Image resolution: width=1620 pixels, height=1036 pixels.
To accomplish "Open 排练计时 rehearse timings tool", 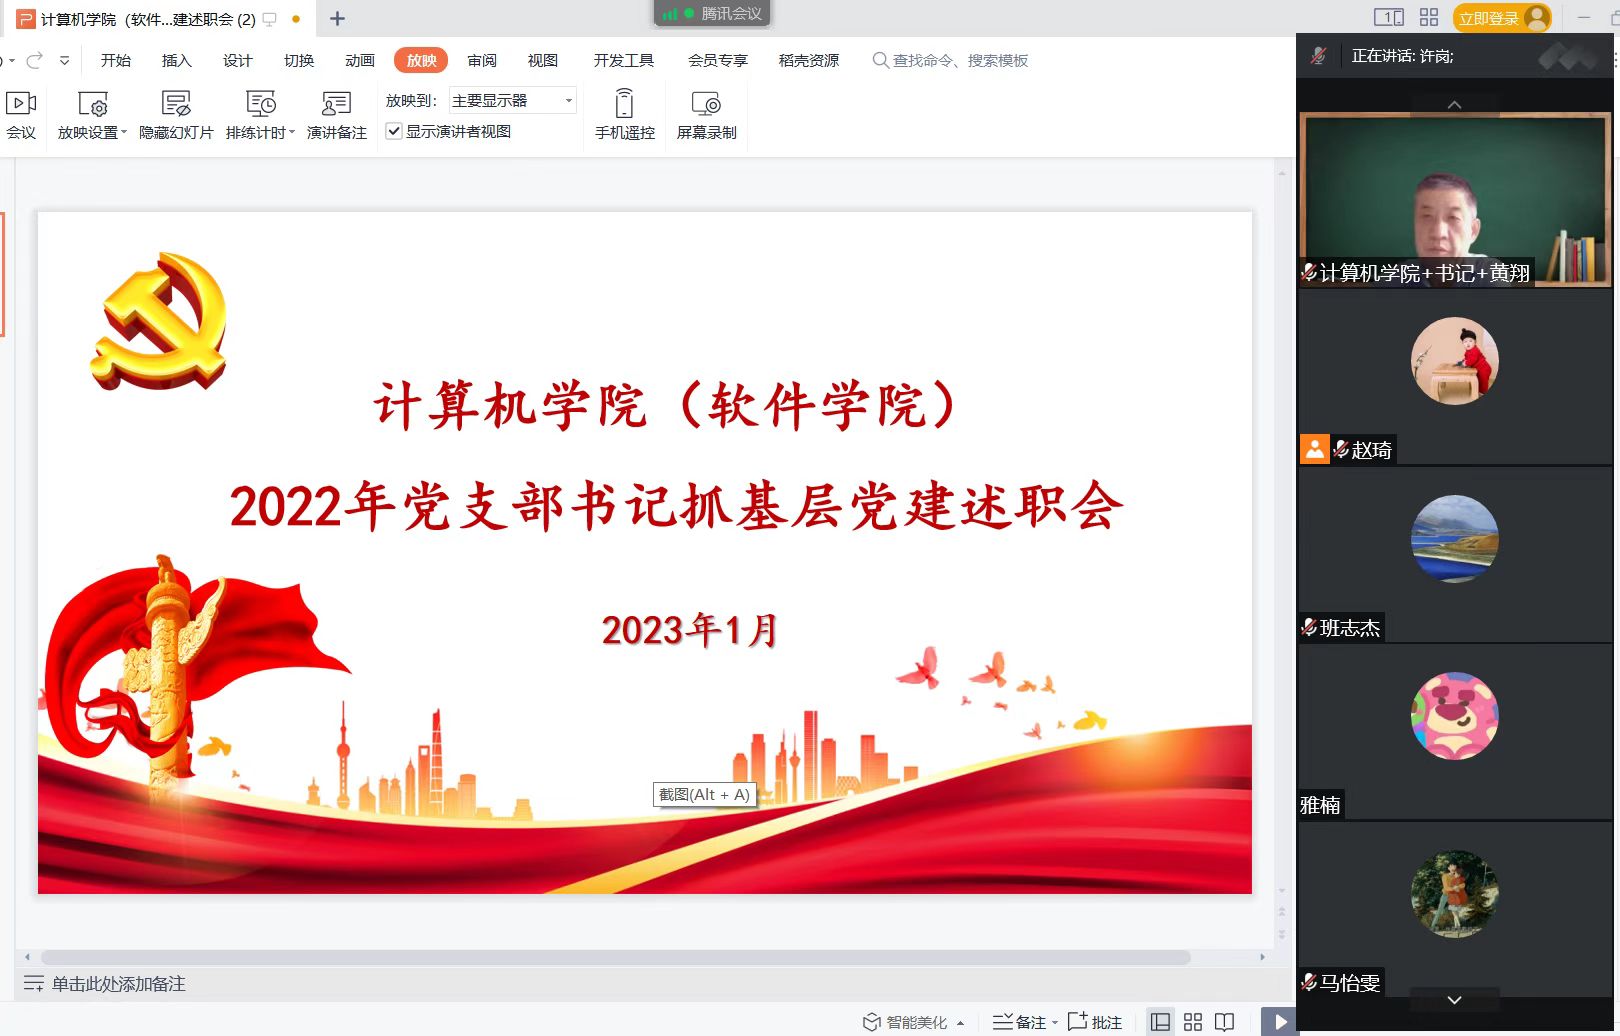I will pos(260,104).
